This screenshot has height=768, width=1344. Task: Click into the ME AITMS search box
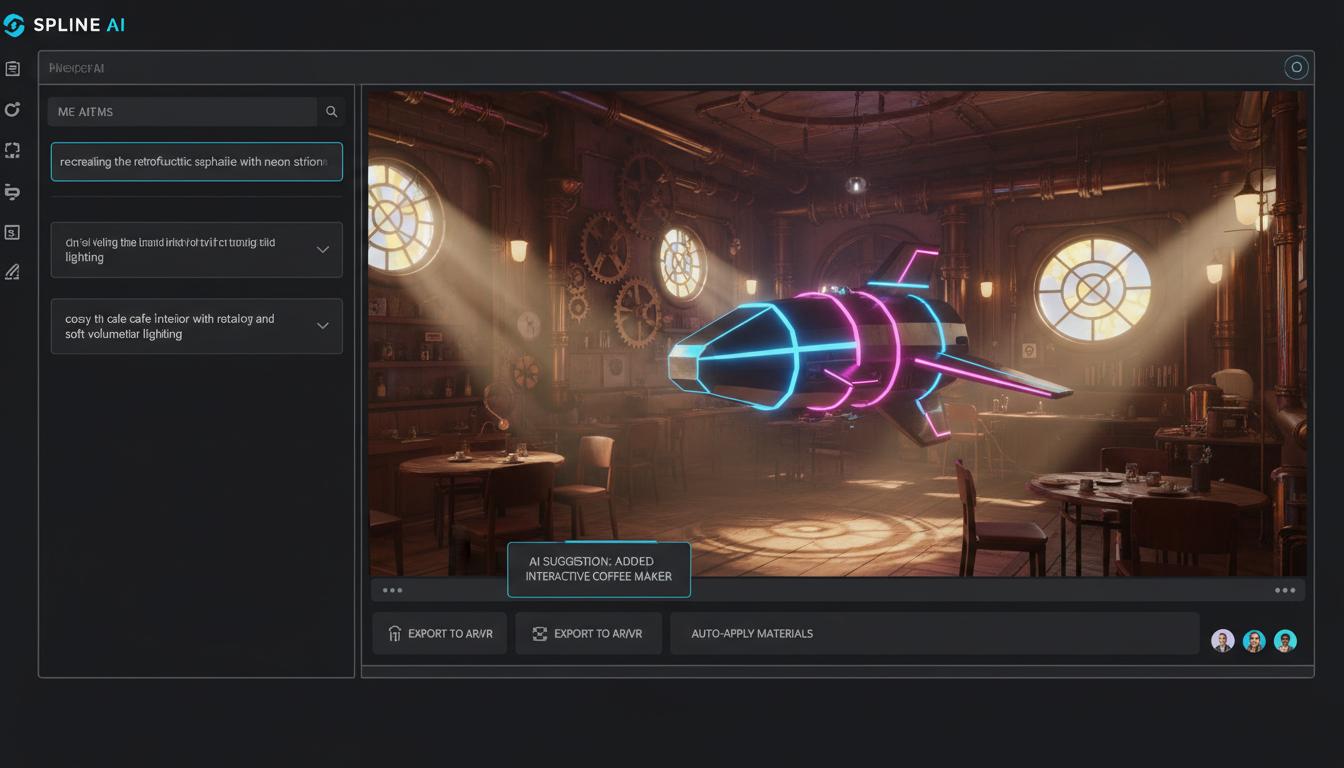point(182,112)
